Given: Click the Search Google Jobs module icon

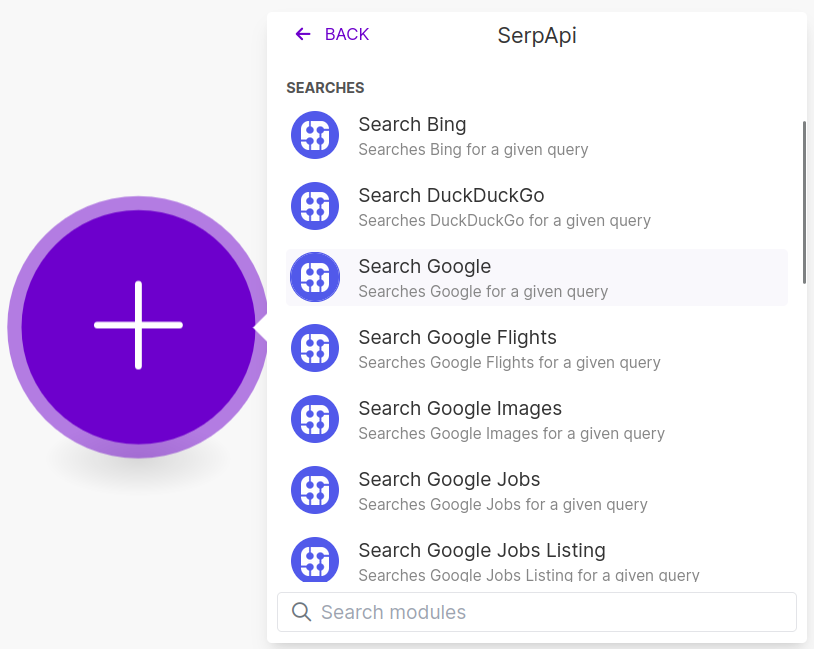Looking at the screenshot, I should tap(315, 490).
